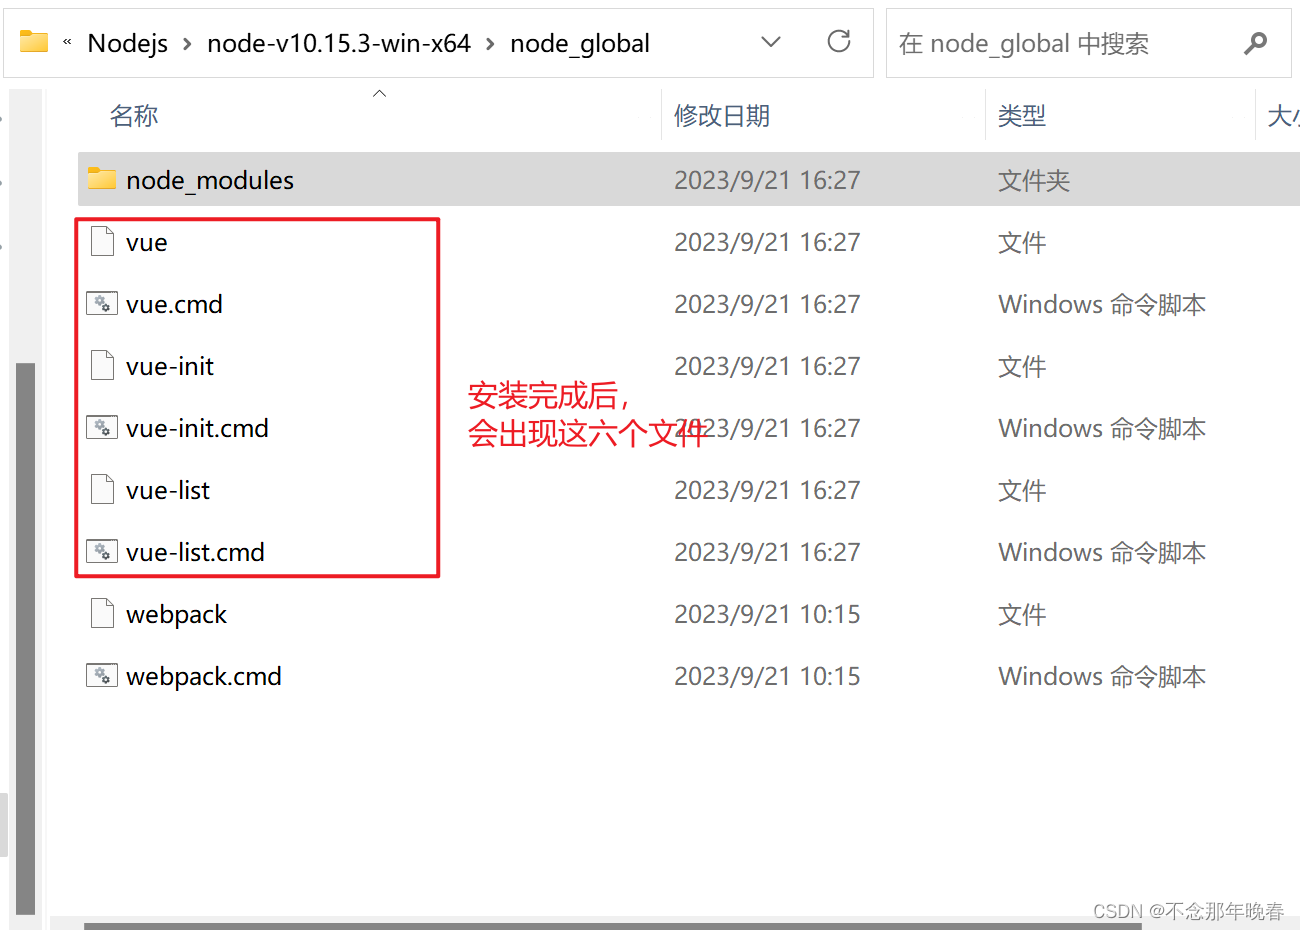Go to Nodejs in the breadcrumb
Screen dimensions: 1300x930
[128, 43]
